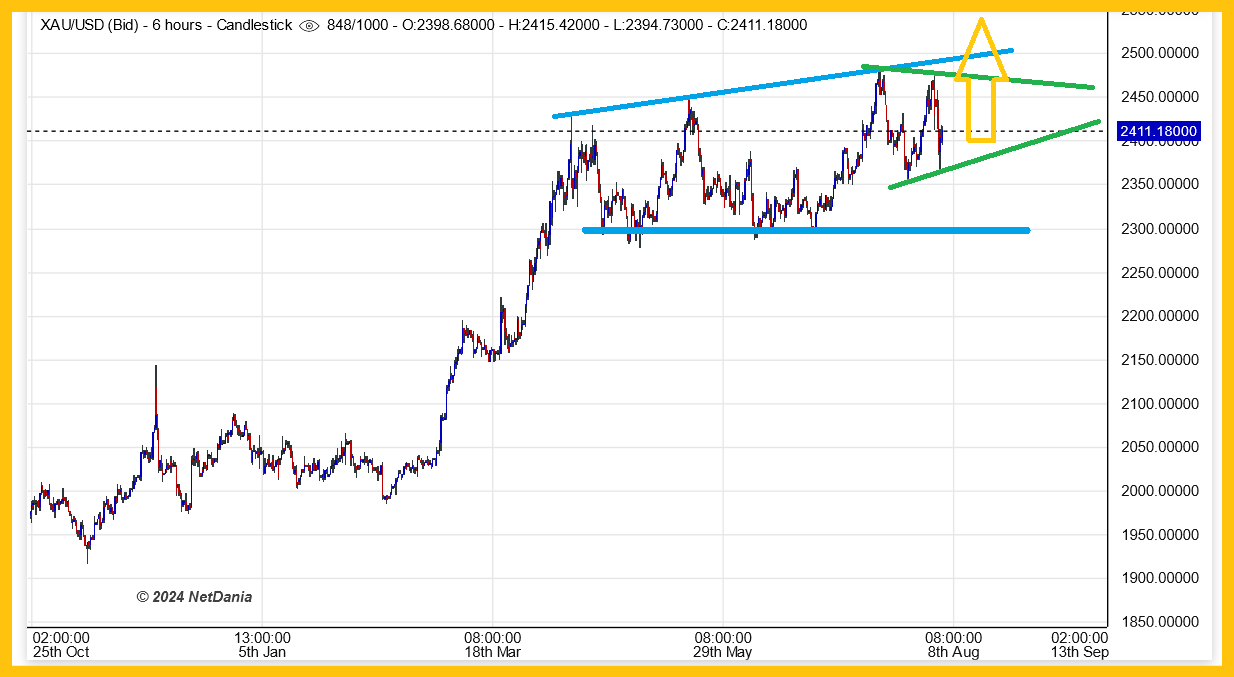Click the blue 2411.18000 current price tag
The width and height of the screenshot is (1234, 677).
(1158, 132)
